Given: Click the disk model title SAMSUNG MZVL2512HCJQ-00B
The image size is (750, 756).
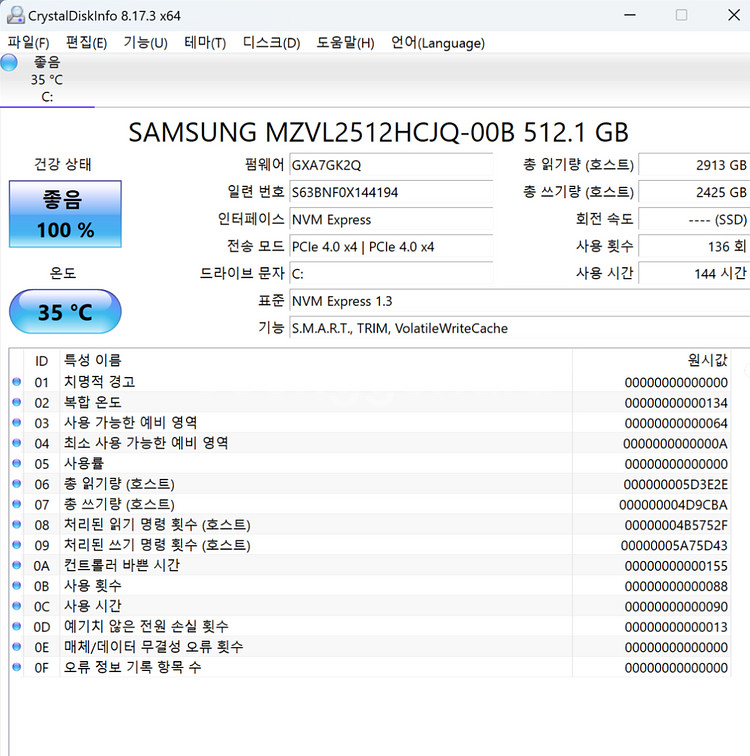Looking at the screenshot, I should pos(378,132).
